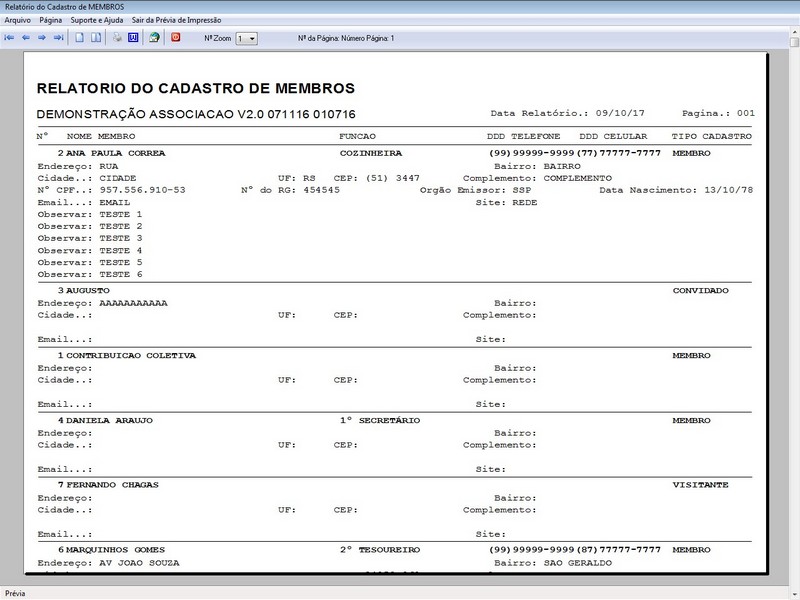The height and width of the screenshot is (600, 800).
Task: Click the 1º SECRETÁRIO text
Action: tap(380, 420)
